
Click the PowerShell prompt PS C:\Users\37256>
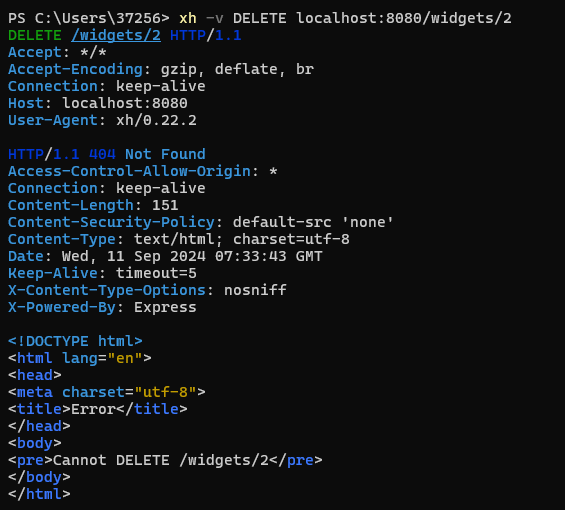pos(89,18)
